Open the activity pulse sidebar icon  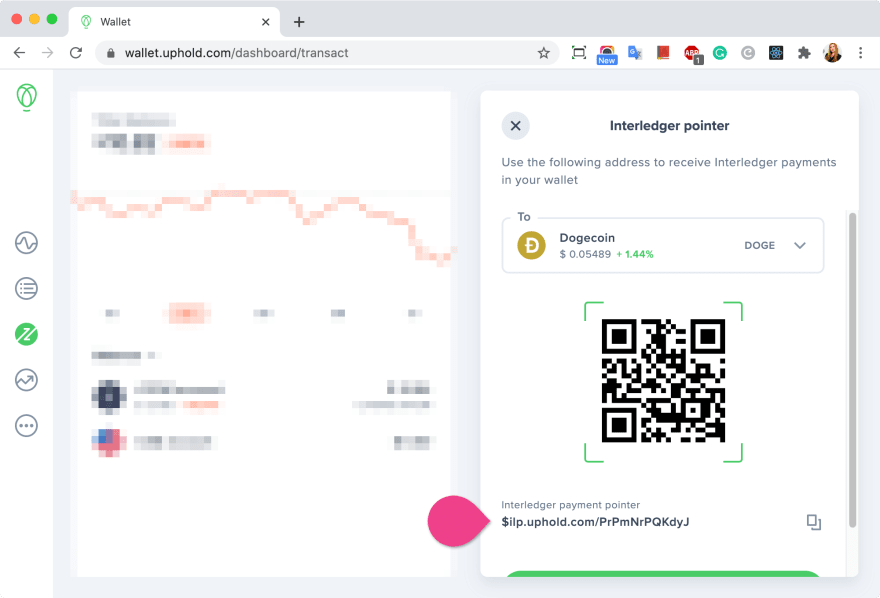[26, 243]
